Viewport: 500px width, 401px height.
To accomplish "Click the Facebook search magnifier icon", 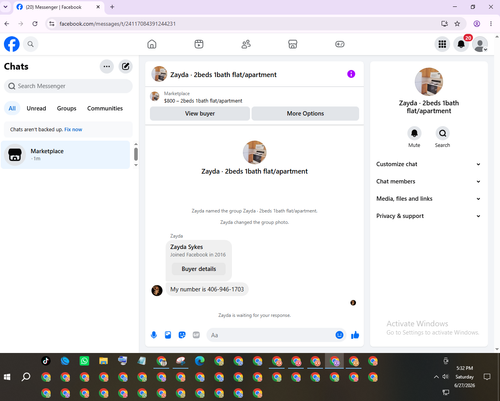I will point(31,44).
